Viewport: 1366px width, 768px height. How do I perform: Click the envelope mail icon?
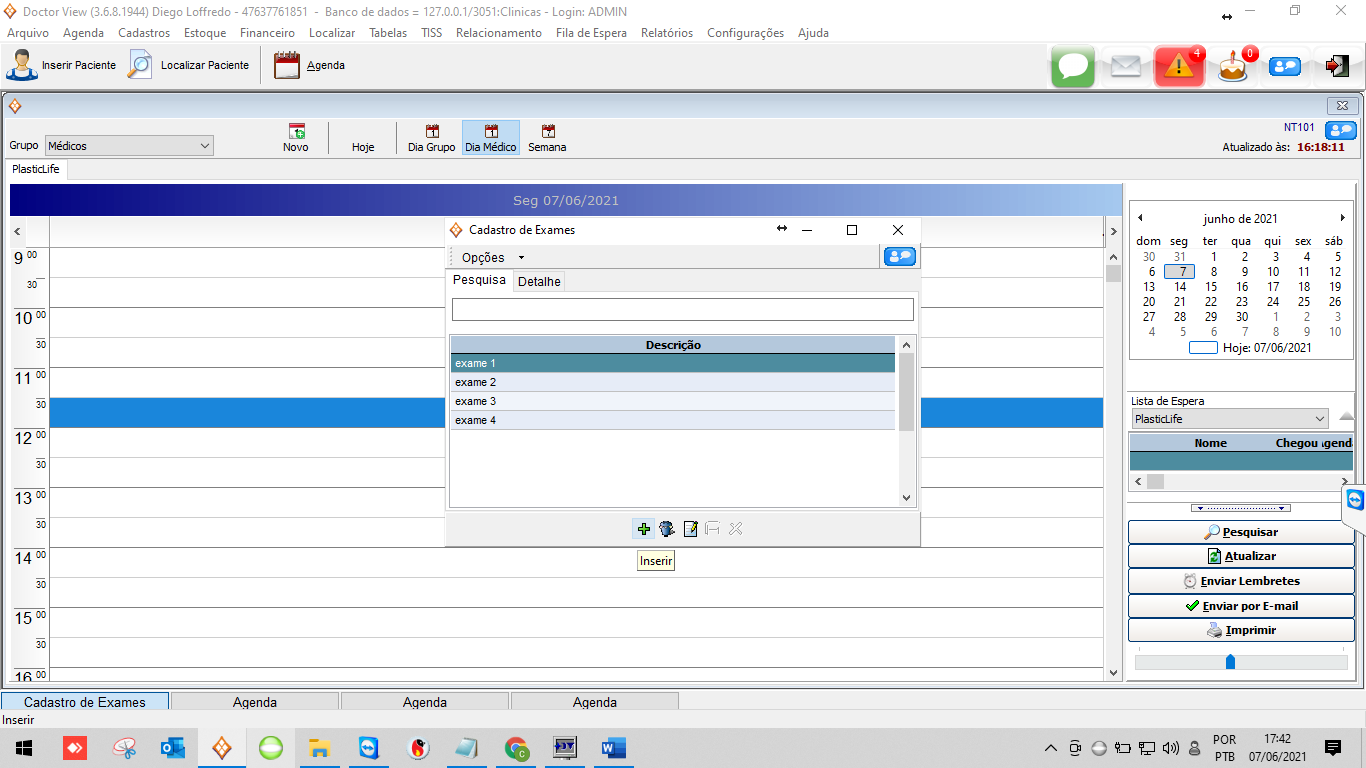1126,67
